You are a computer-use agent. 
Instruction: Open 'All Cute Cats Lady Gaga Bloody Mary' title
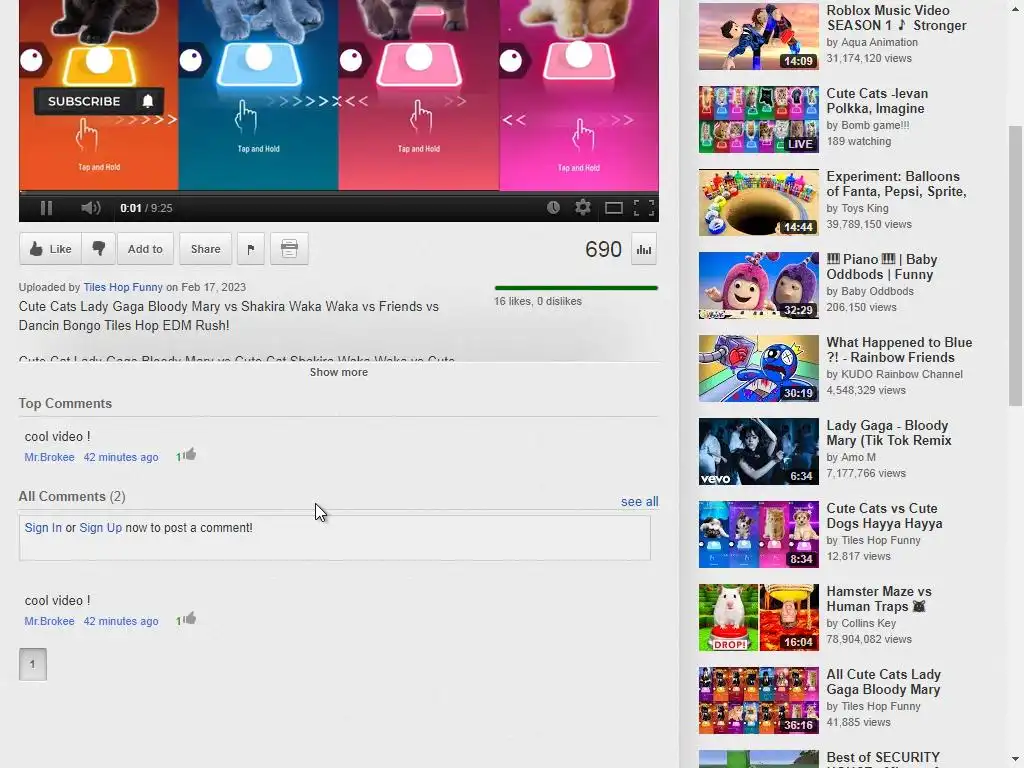[x=884, y=682]
